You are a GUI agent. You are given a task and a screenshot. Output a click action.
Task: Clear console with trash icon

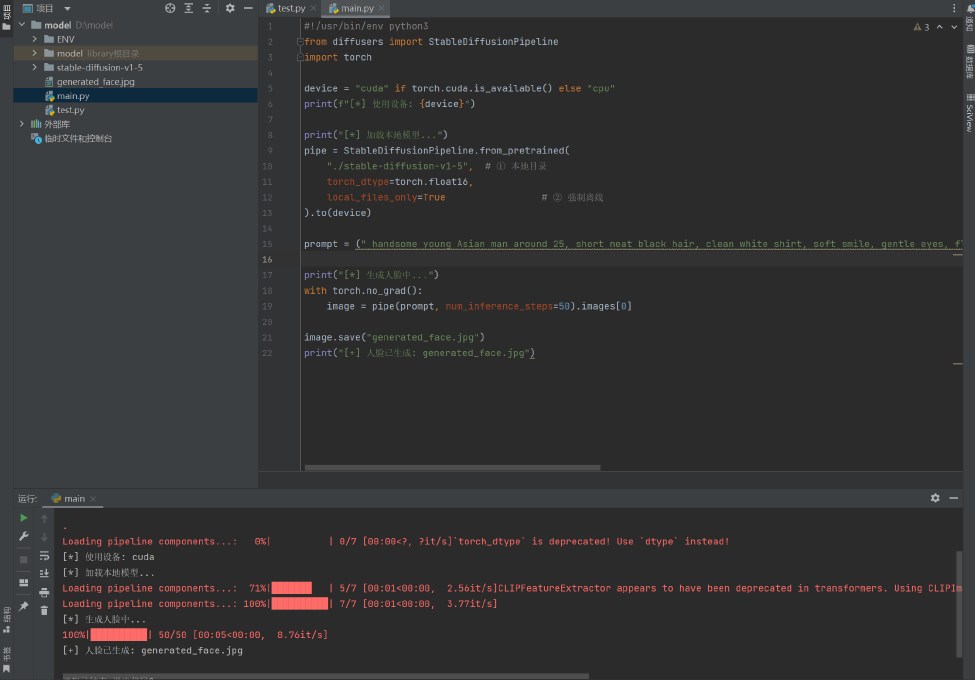click(44, 611)
